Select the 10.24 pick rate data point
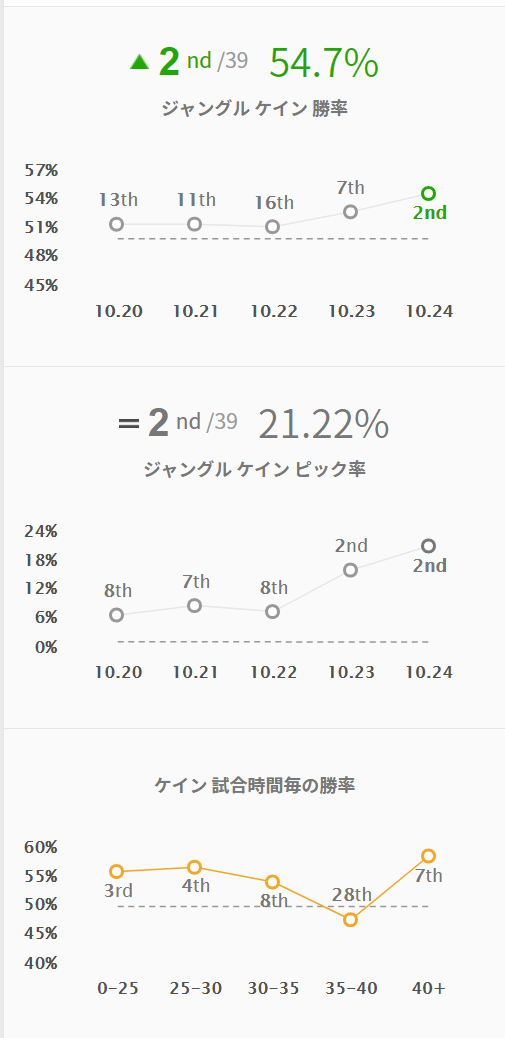The height and width of the screenshot is (1038, 505). [x=428, y=546]
